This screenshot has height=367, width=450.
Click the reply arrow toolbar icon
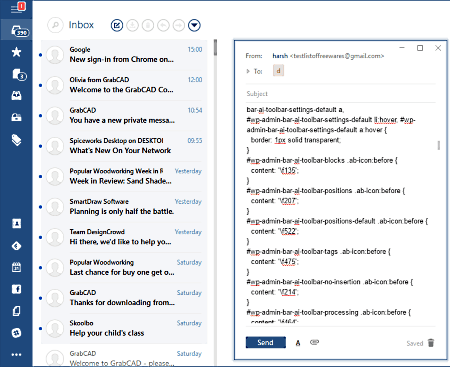[163, 25]
